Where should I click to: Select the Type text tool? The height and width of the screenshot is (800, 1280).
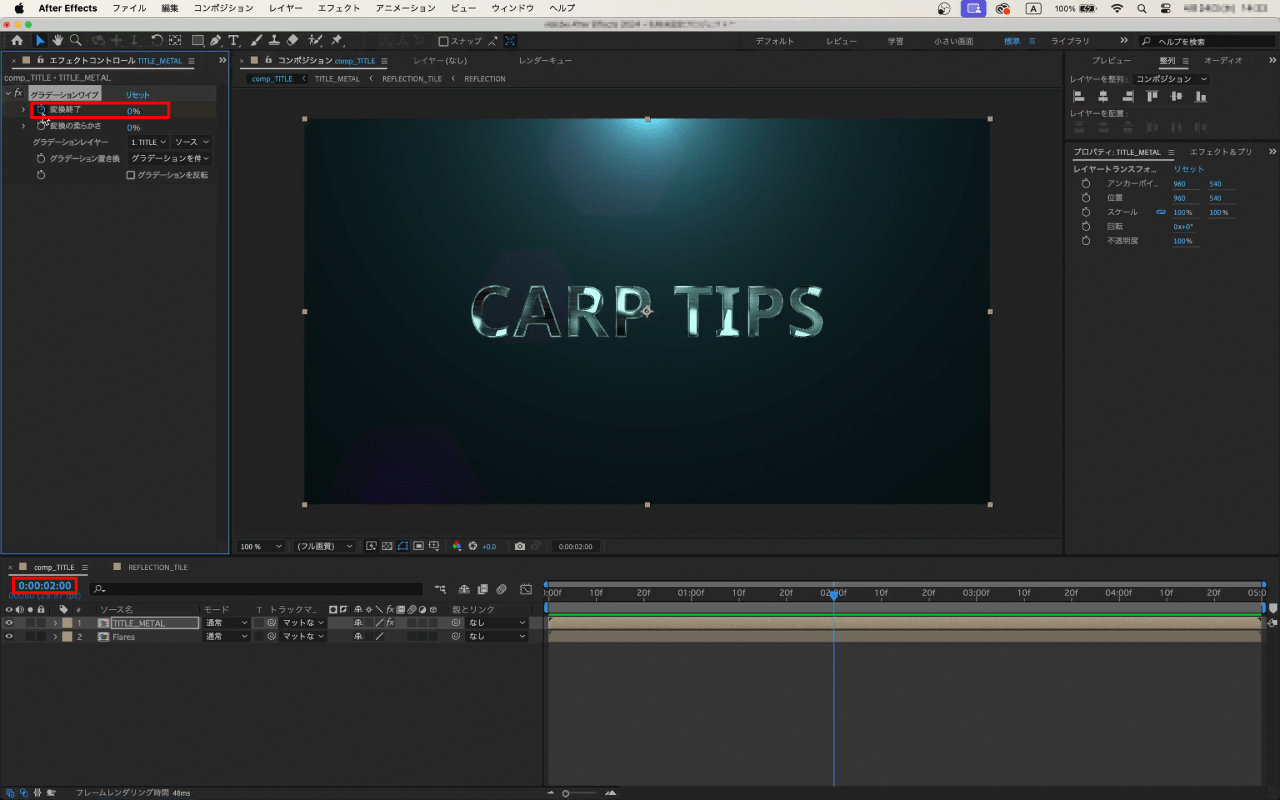click(234, 41)
